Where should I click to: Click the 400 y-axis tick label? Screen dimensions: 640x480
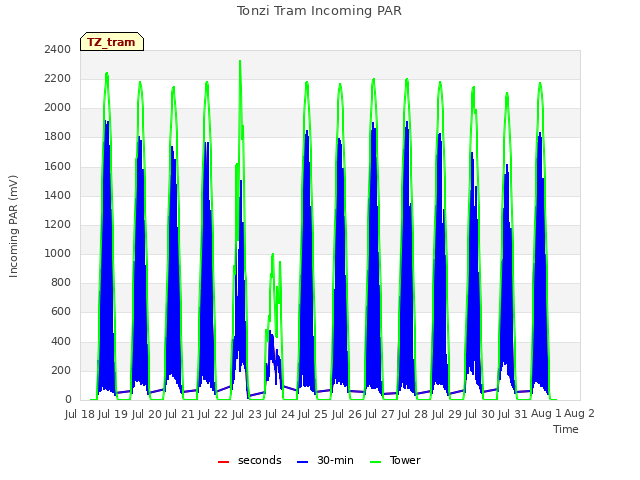click(61, 341)
